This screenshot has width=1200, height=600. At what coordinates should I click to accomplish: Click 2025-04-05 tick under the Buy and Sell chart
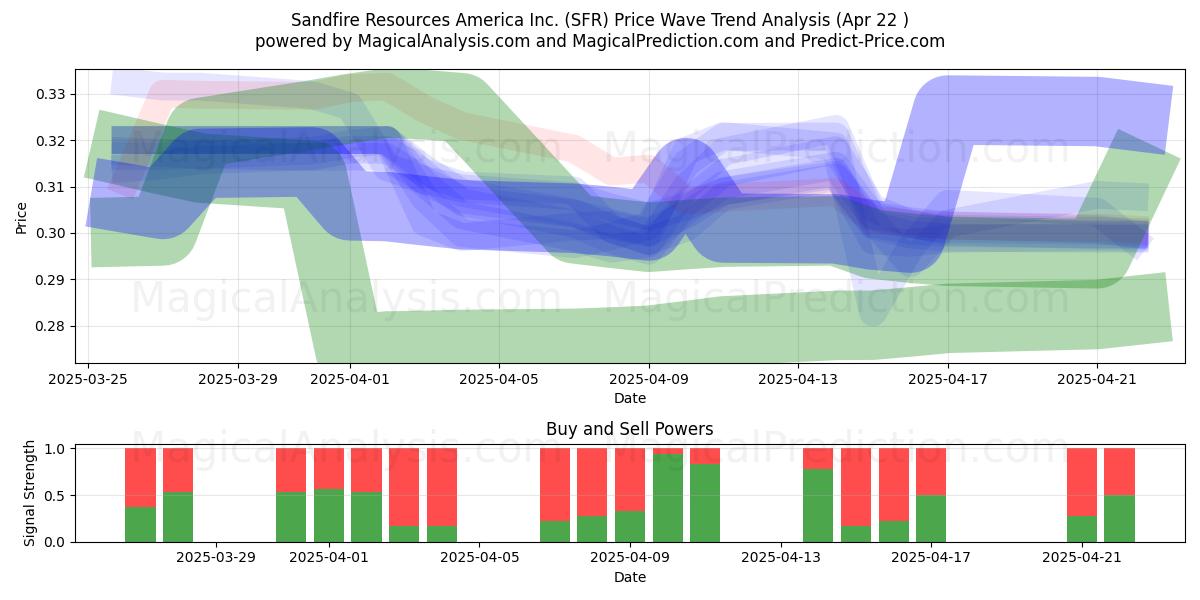(x=480, y=558)
